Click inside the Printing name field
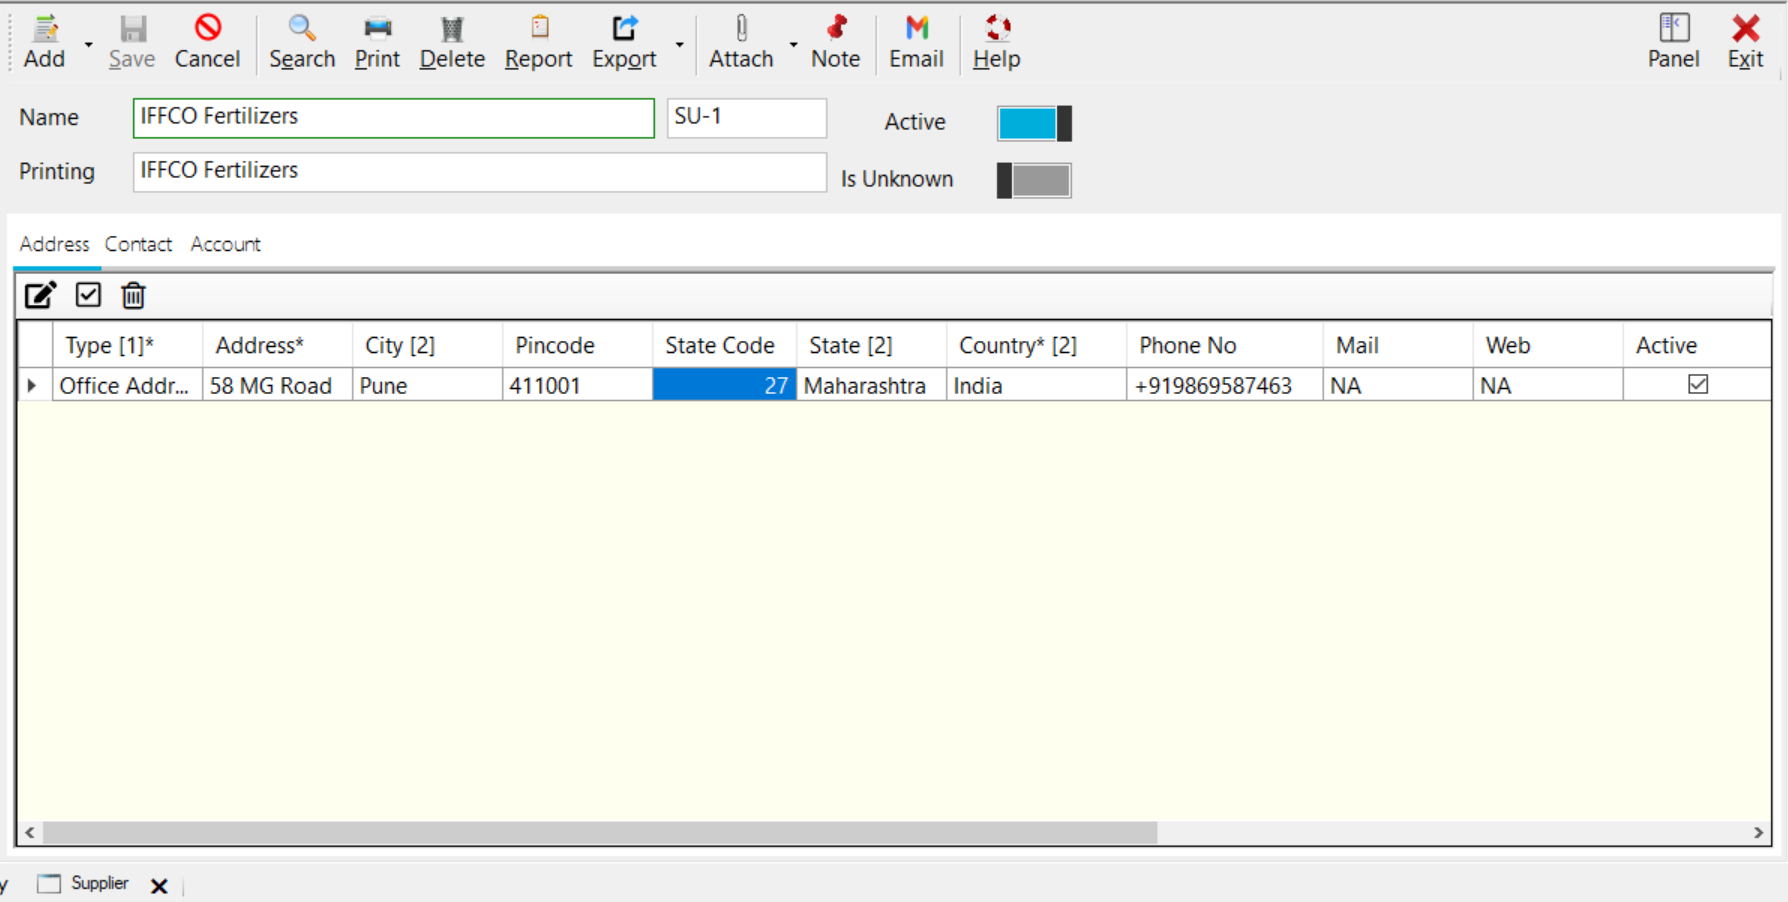1788x902 pixels. coord(478,171)
